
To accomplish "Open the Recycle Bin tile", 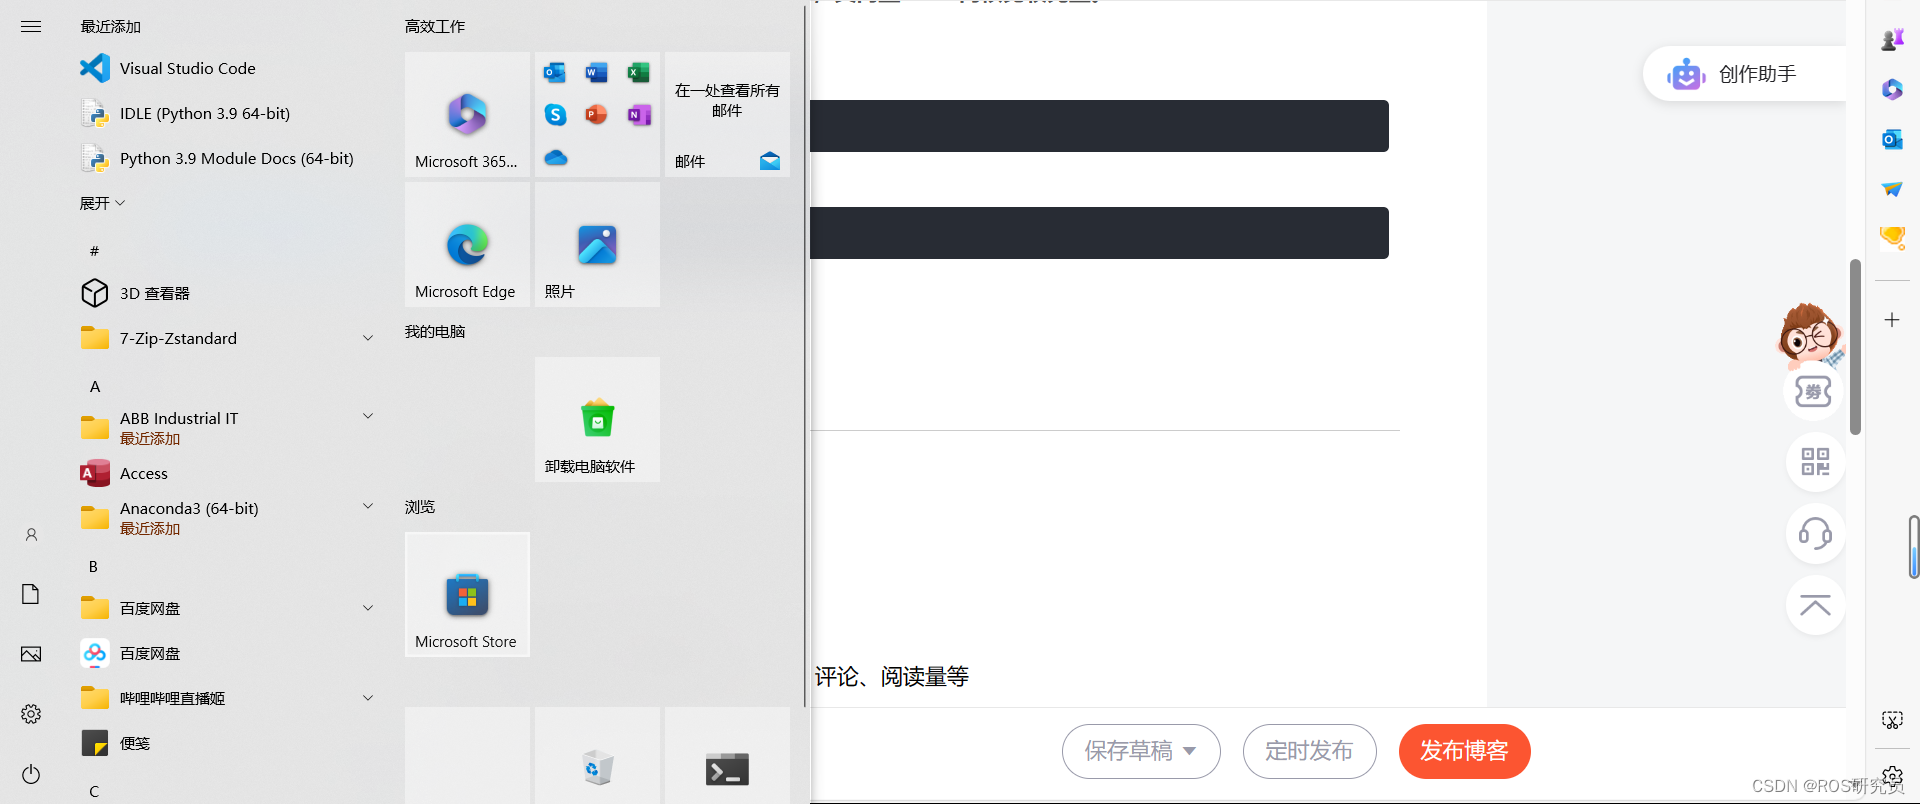I will click(597, 755).
